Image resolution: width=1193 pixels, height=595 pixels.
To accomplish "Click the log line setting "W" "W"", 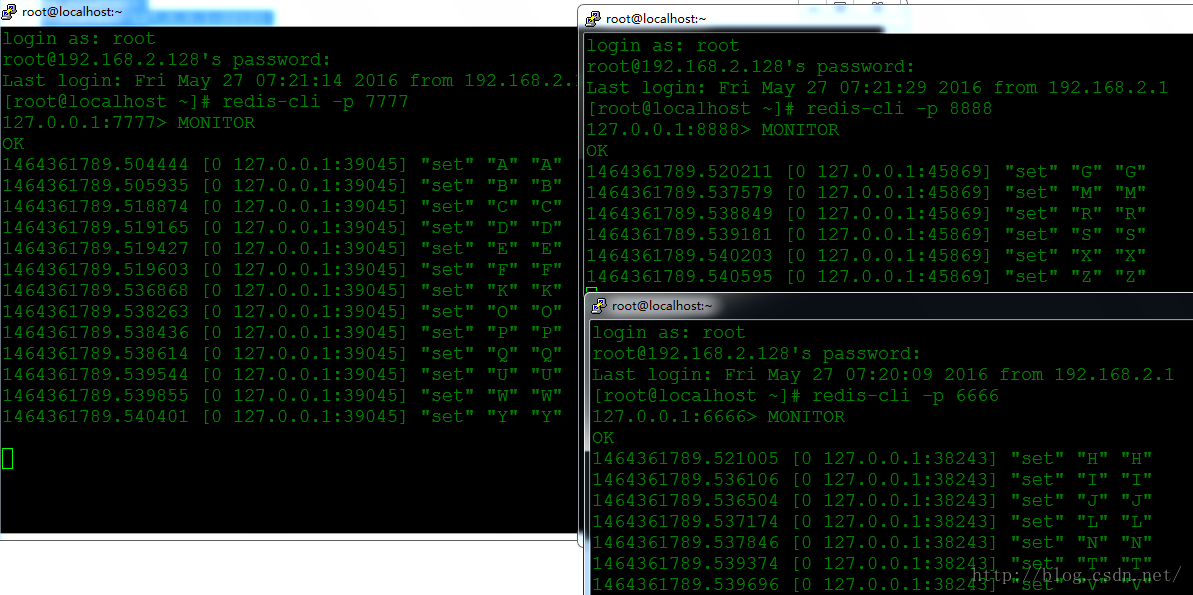I will [282, 396].
